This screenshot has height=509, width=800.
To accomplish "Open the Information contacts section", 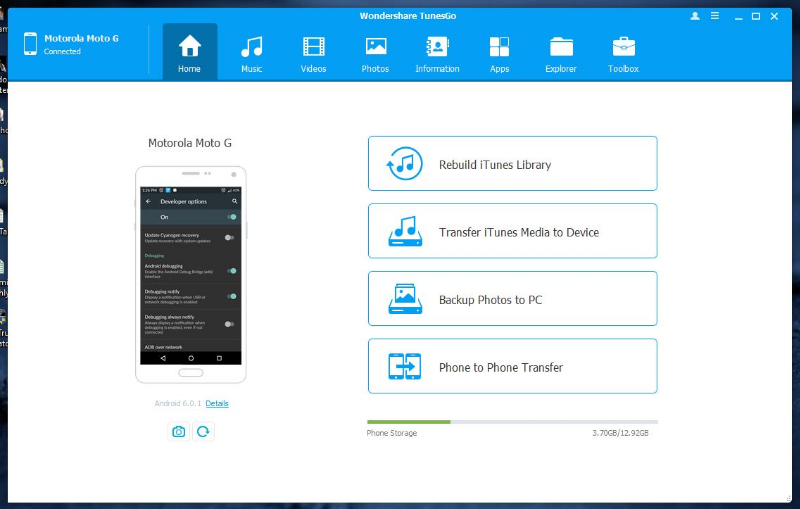I will [x=437, y=54].
